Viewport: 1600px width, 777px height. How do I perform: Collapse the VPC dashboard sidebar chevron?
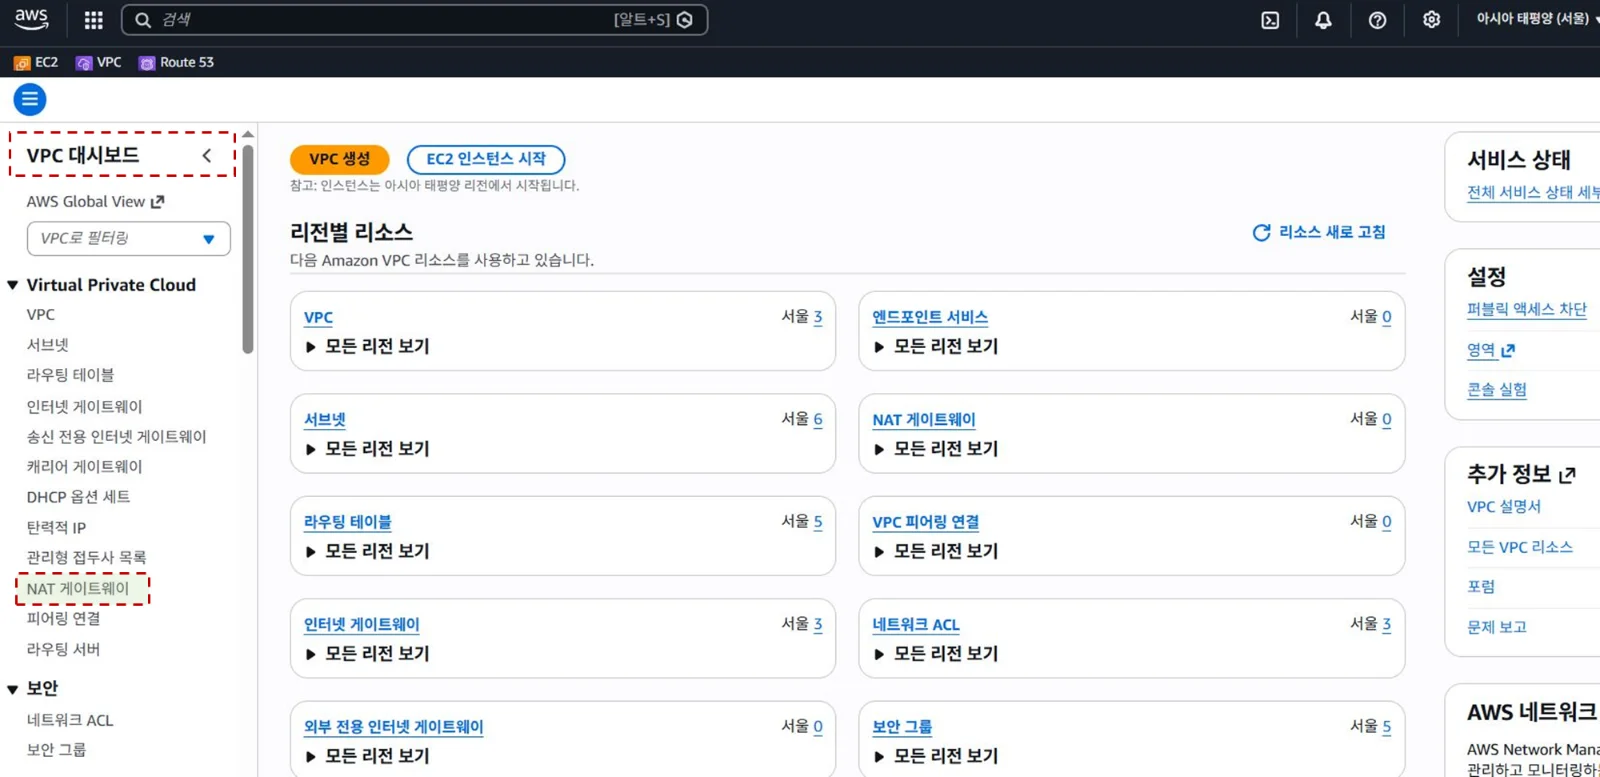(x=207, y=155)
